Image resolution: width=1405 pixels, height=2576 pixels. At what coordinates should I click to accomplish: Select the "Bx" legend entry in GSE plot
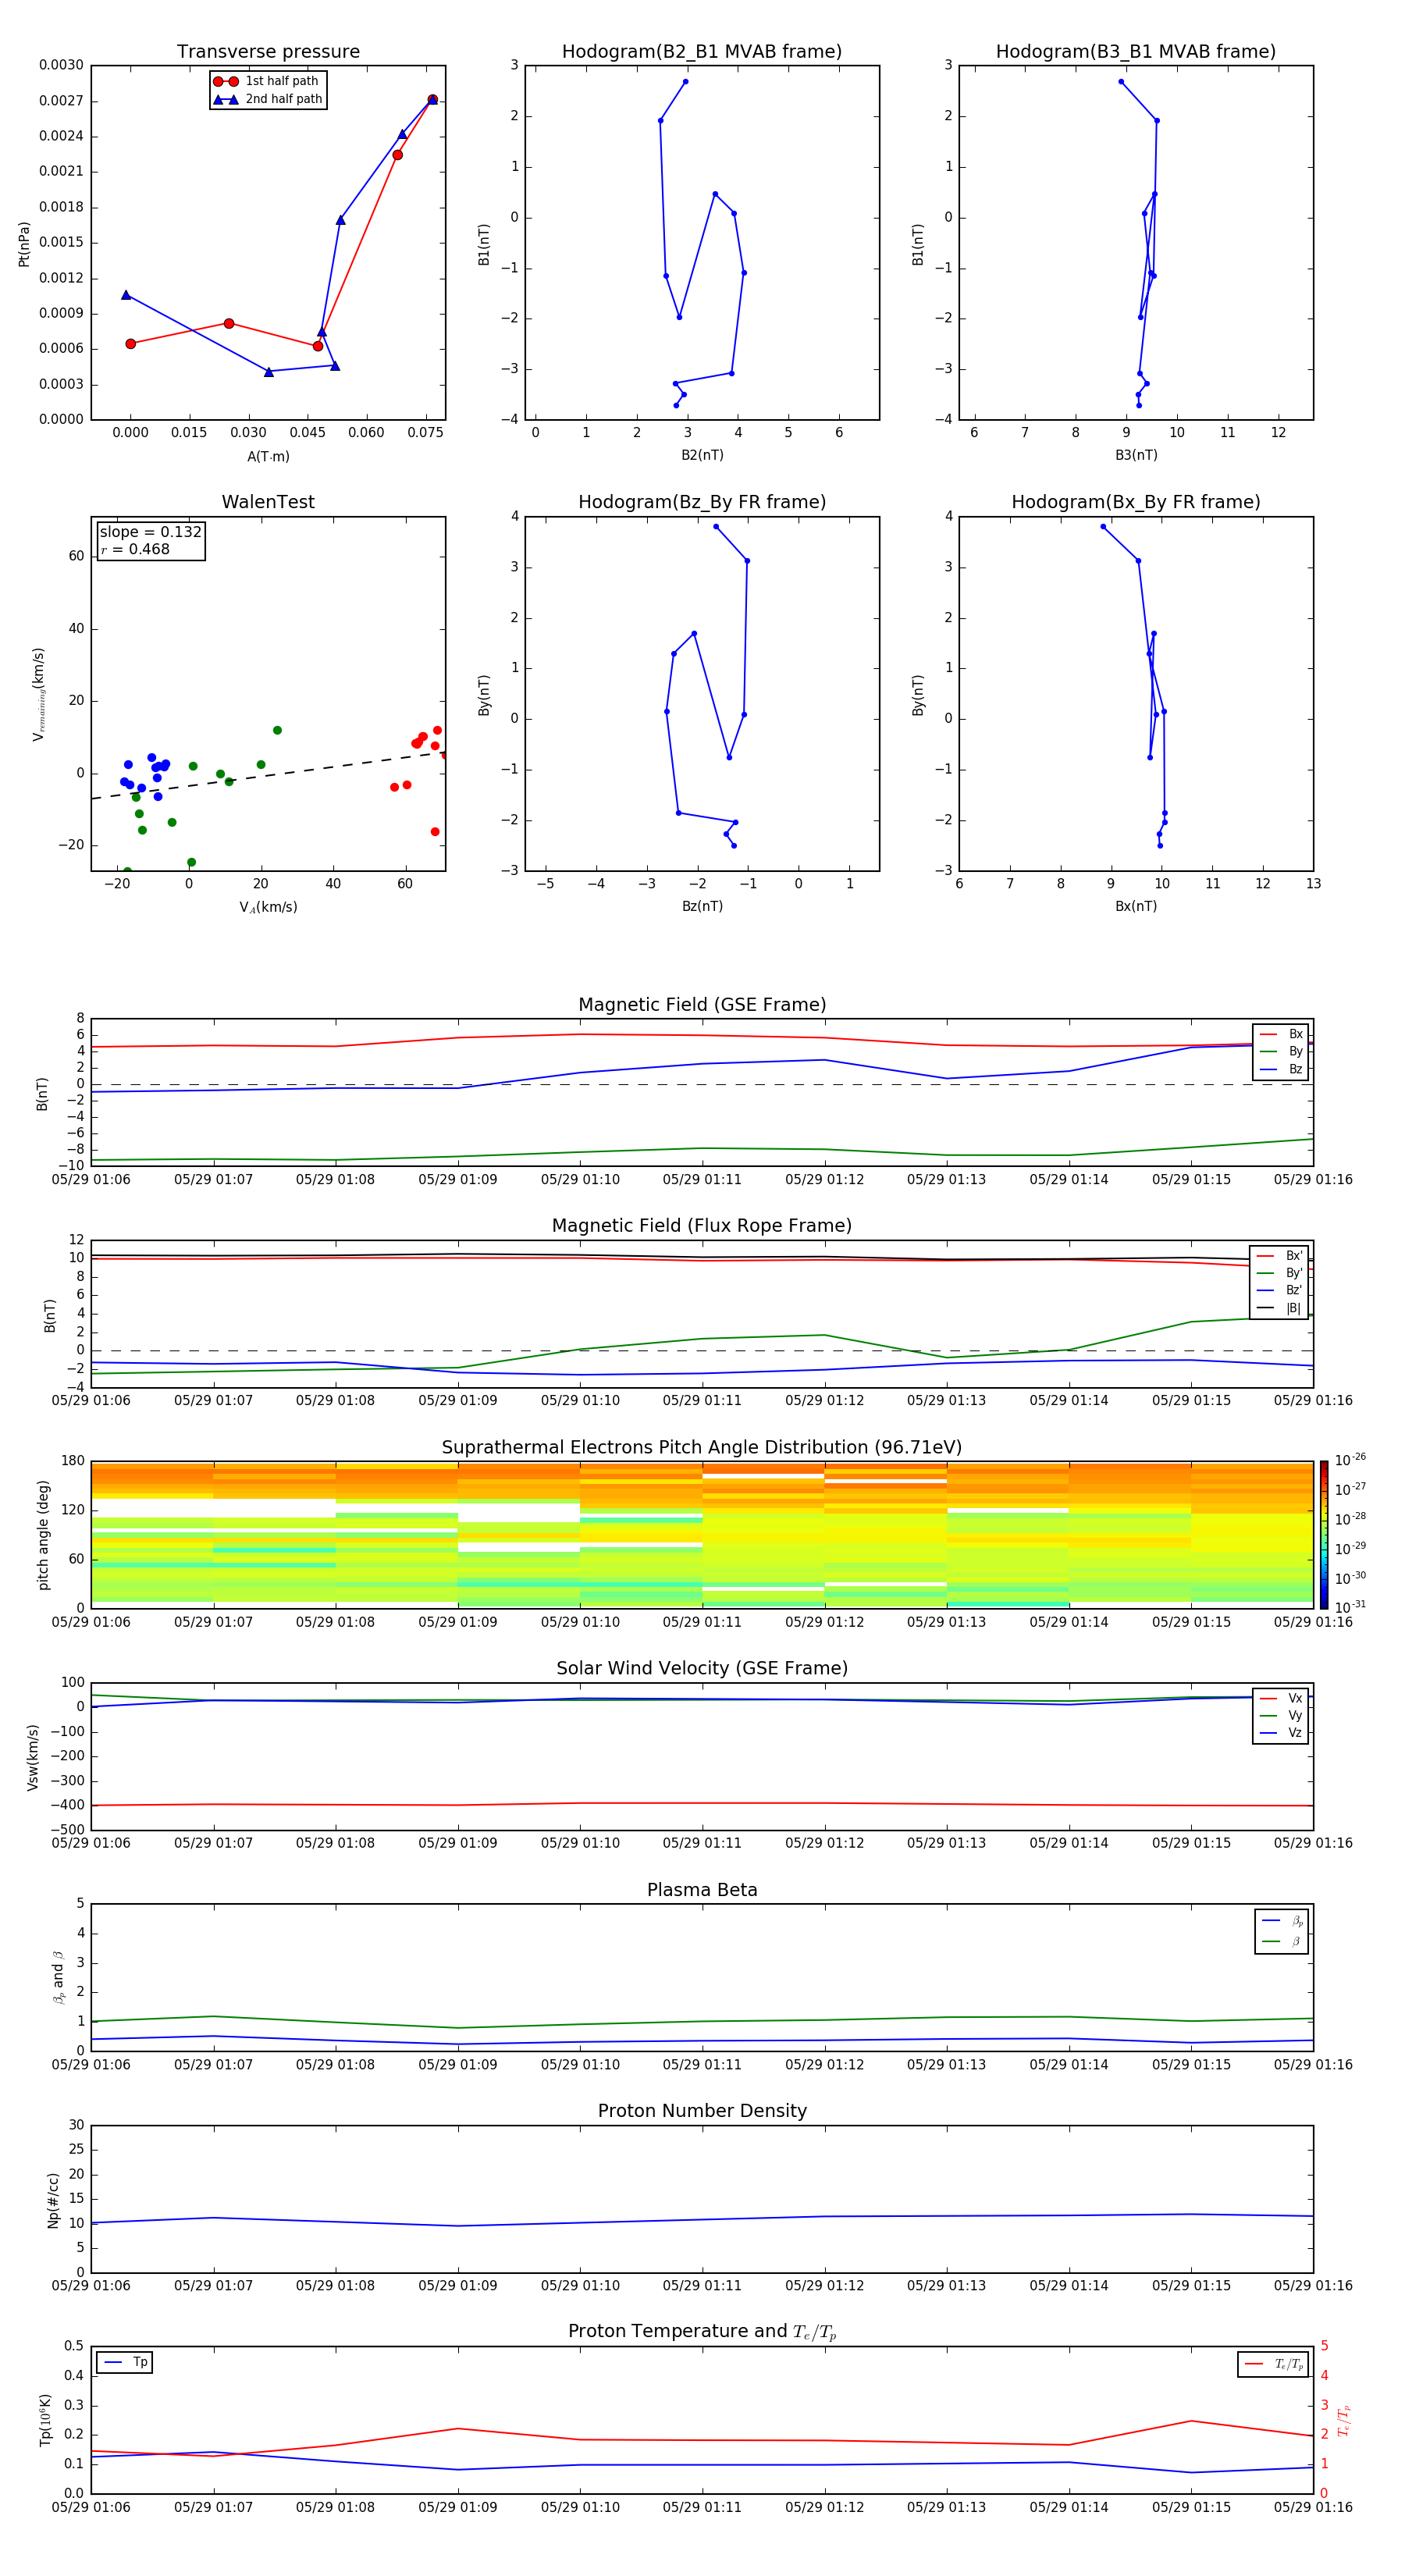point(1281,1034)
